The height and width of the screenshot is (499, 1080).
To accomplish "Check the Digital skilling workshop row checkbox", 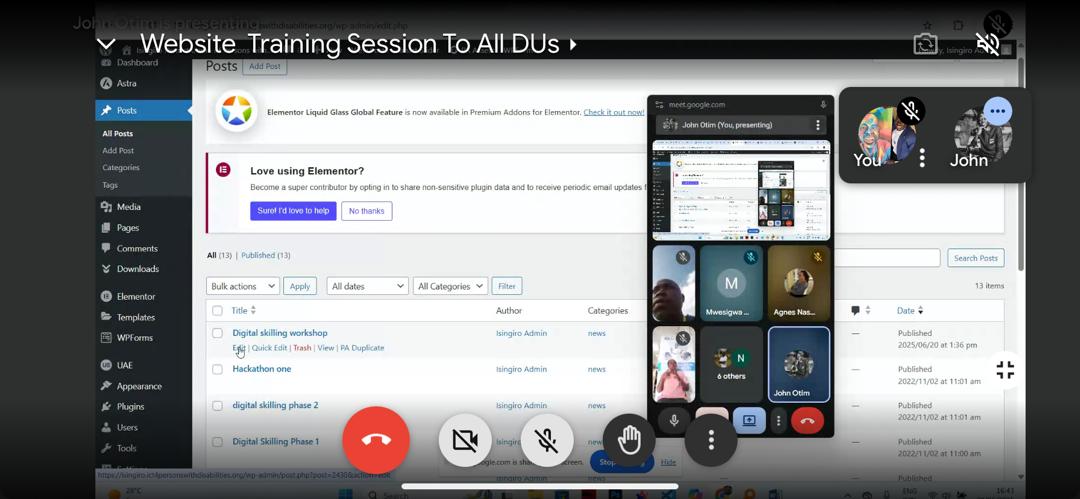I will click(x=218, y=333).
